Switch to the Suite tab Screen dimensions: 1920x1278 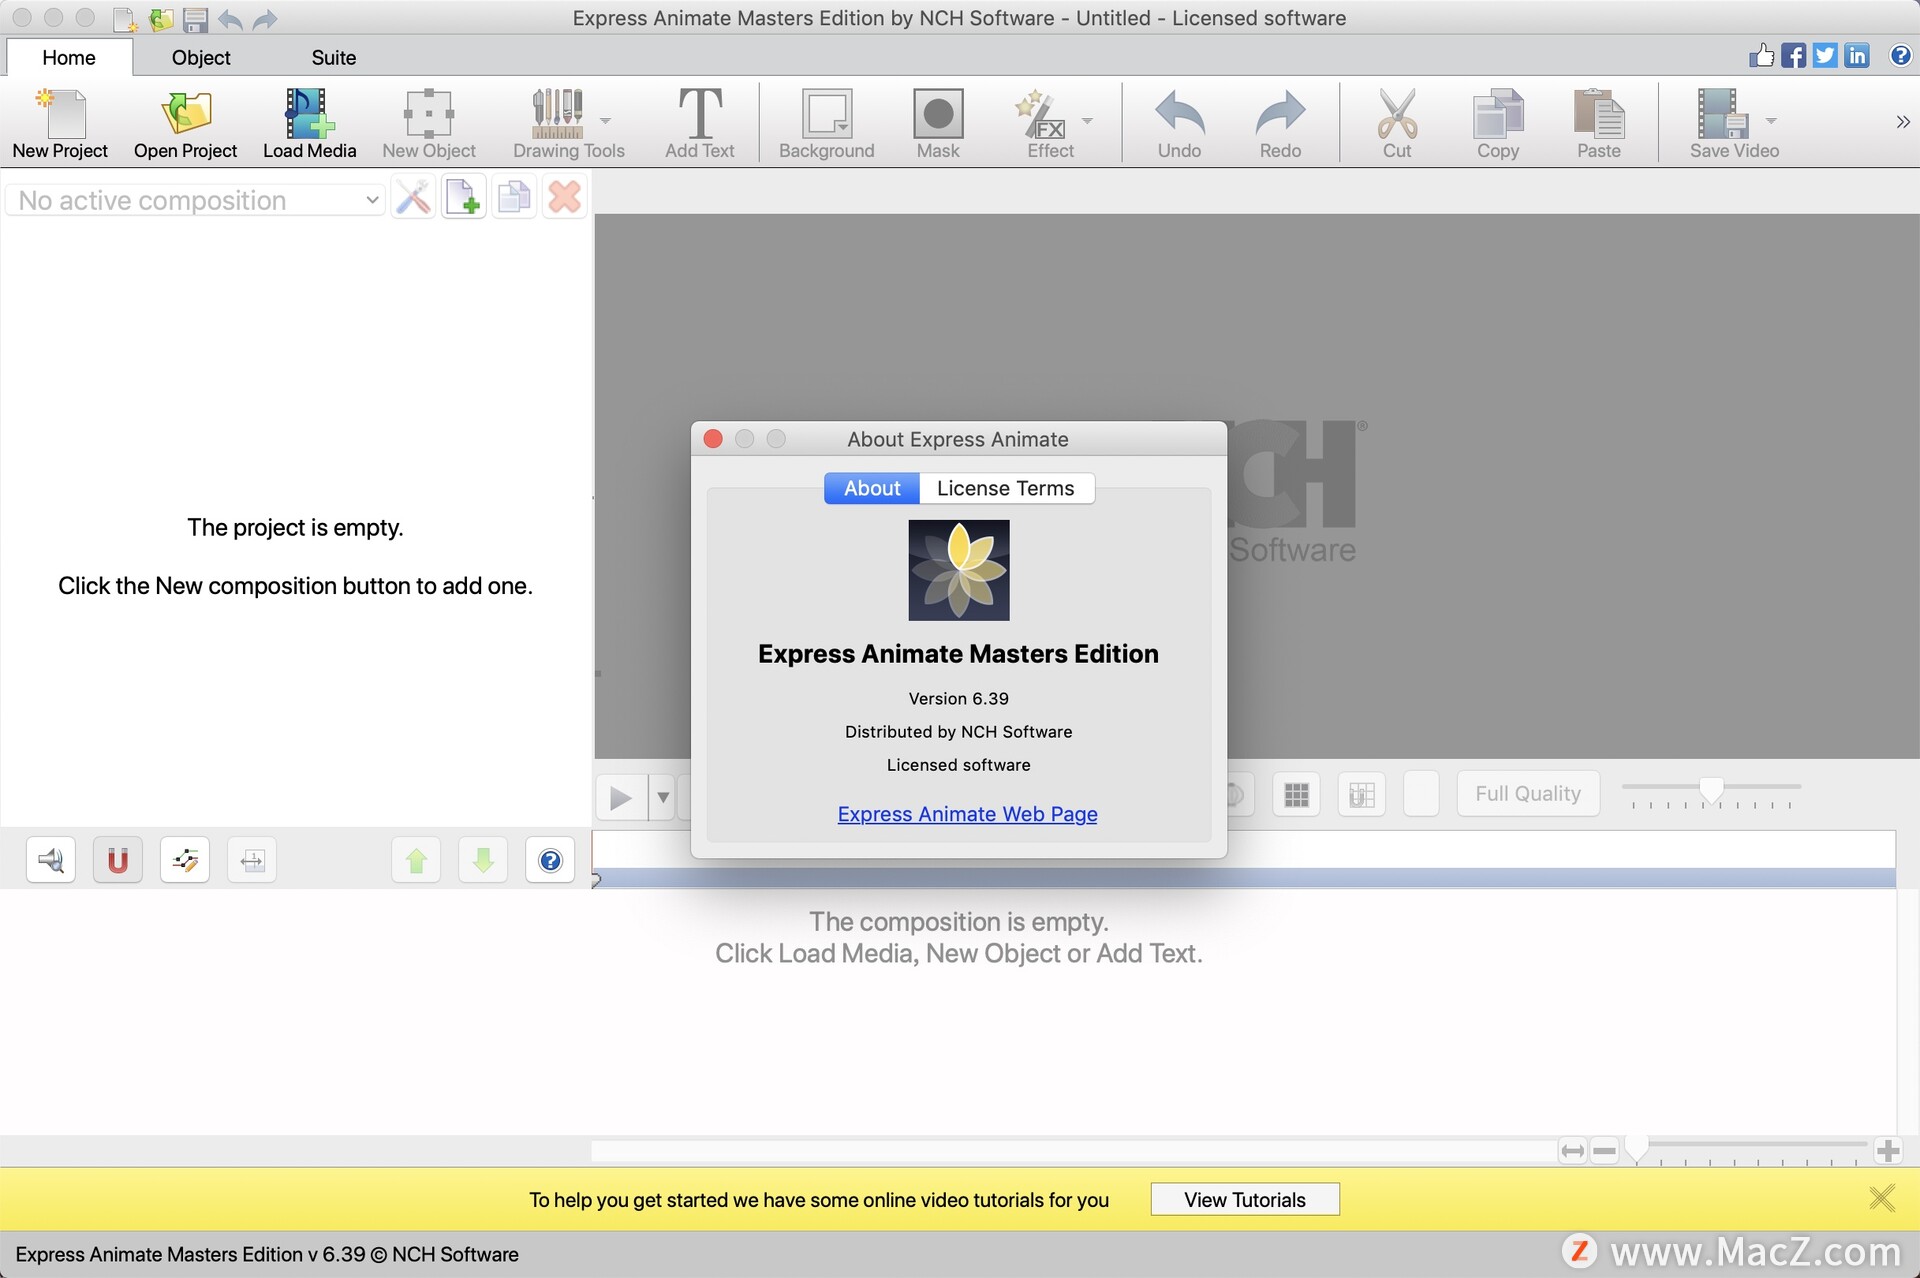(x=334, y=57)
